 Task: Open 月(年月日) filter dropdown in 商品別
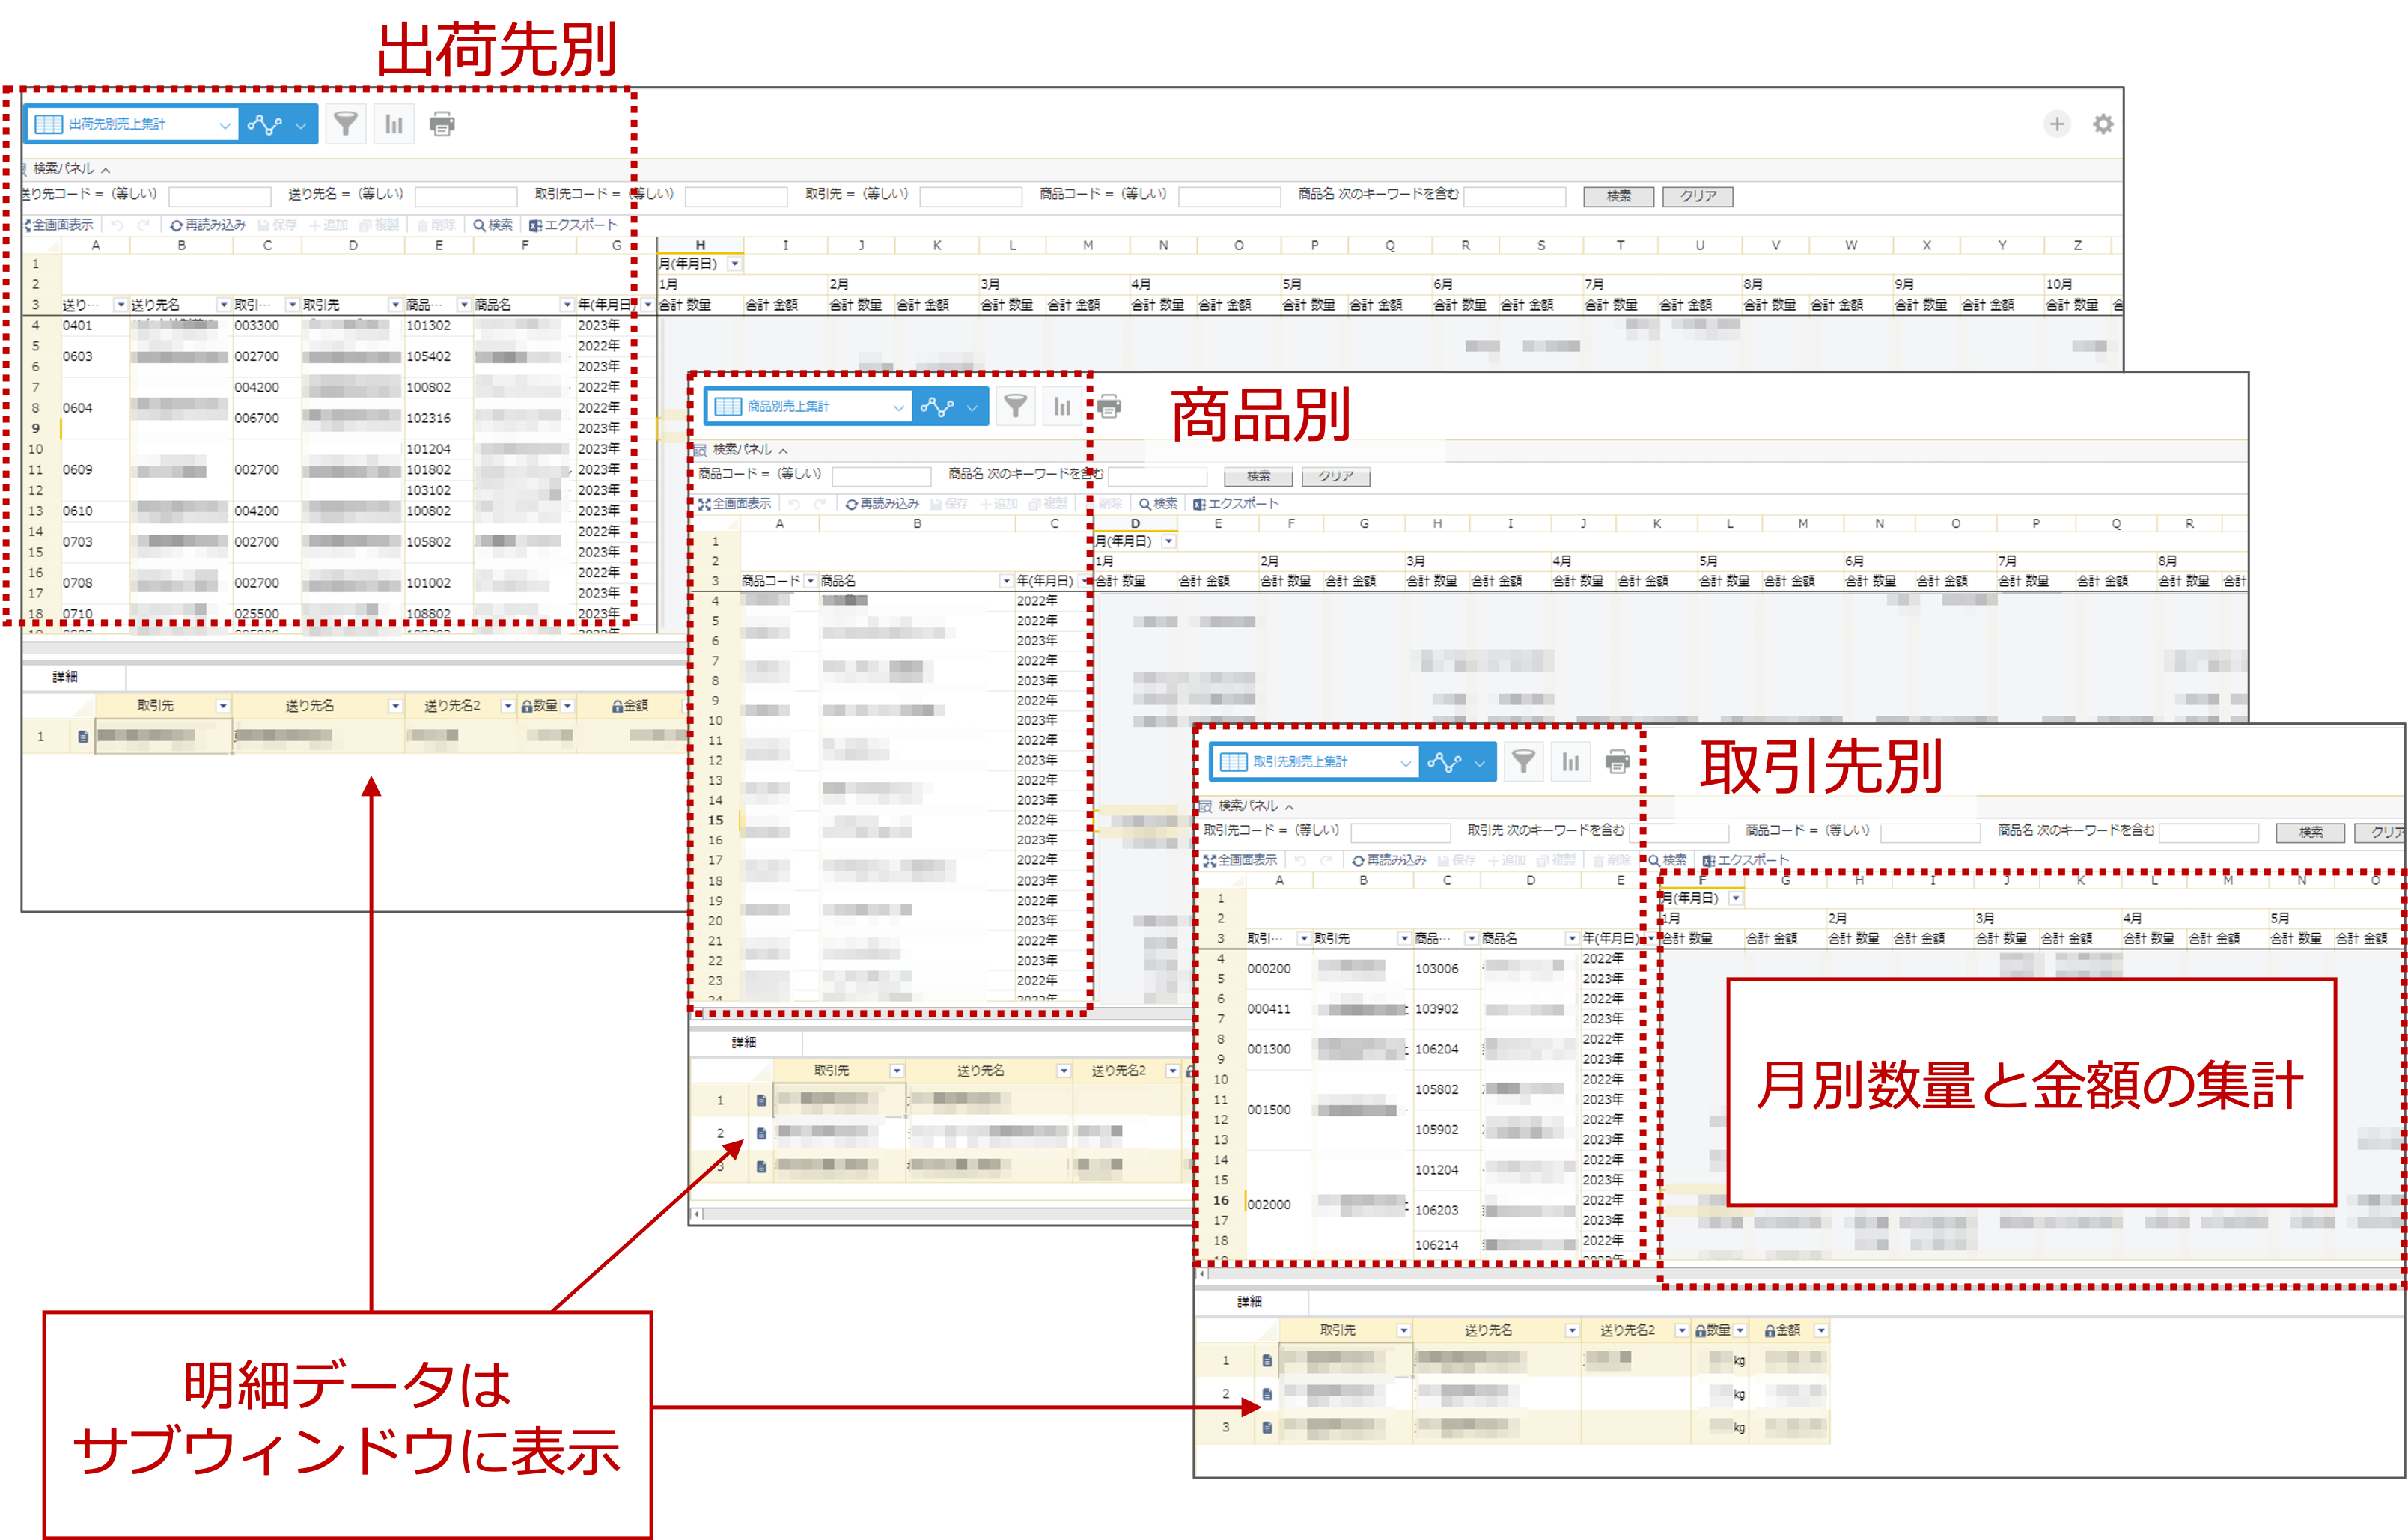(1168, 541)
